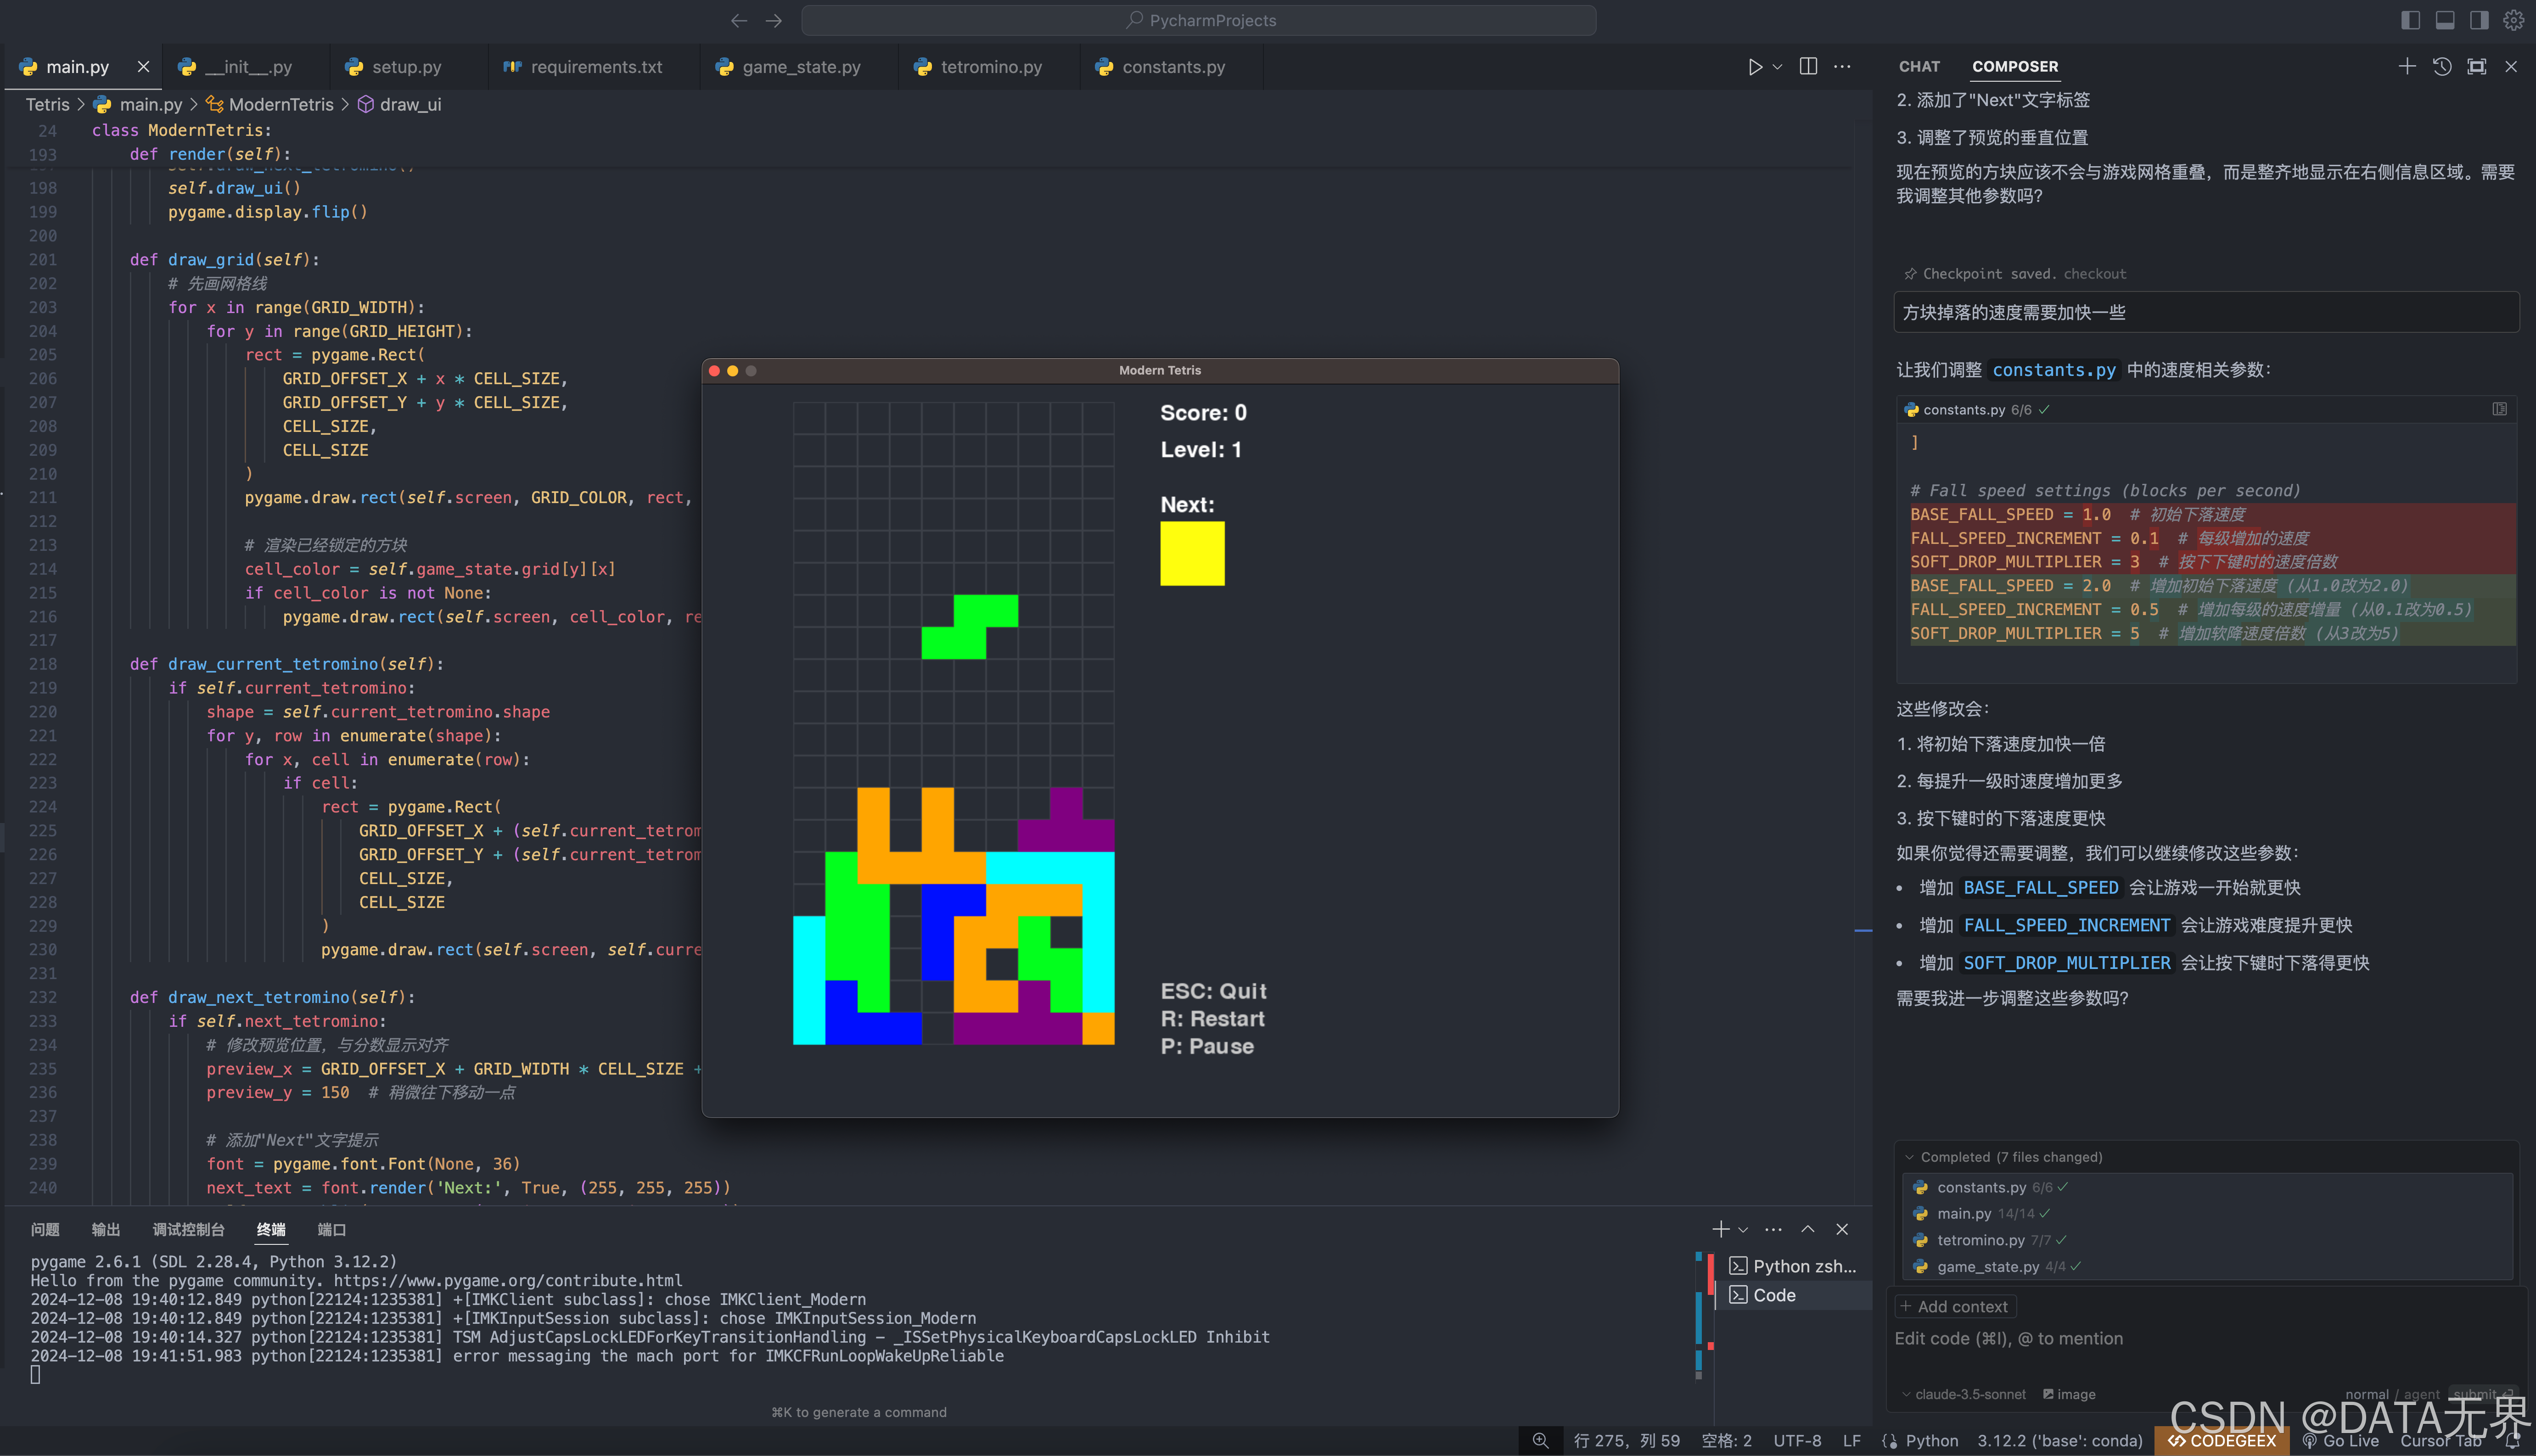Click draw_ui in breadcrumb
The image size is (2536, 1456).
[410, 104]
